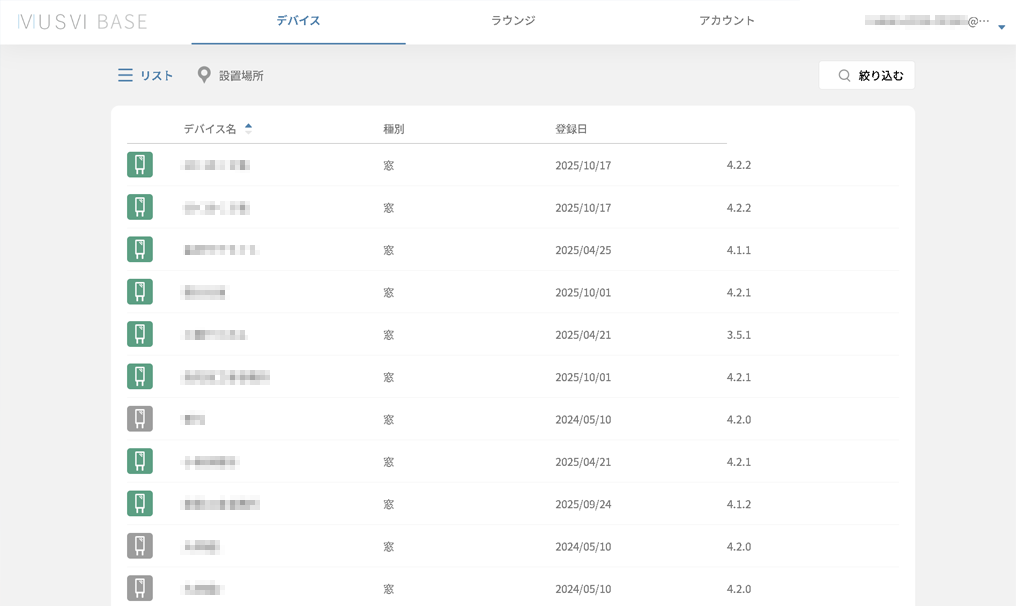Open the ラウンジ tab
The image size is (1016, 606).
(513, 21)
